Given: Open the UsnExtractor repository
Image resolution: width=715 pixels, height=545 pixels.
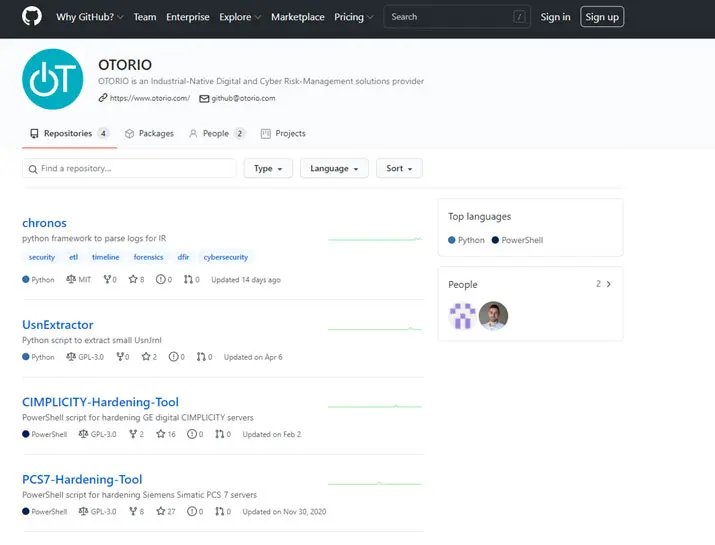Looking at the screenshot, I should [57, 325].
